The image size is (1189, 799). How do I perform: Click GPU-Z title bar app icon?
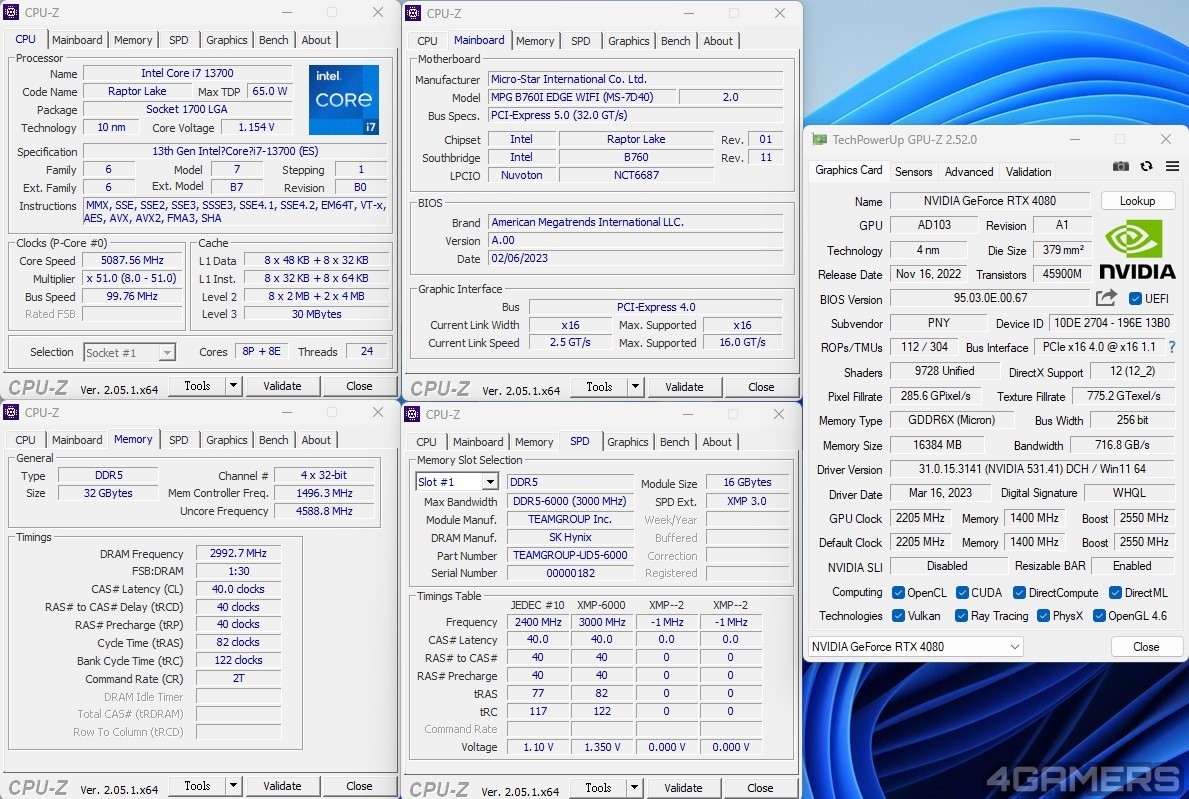pos(819,139)
